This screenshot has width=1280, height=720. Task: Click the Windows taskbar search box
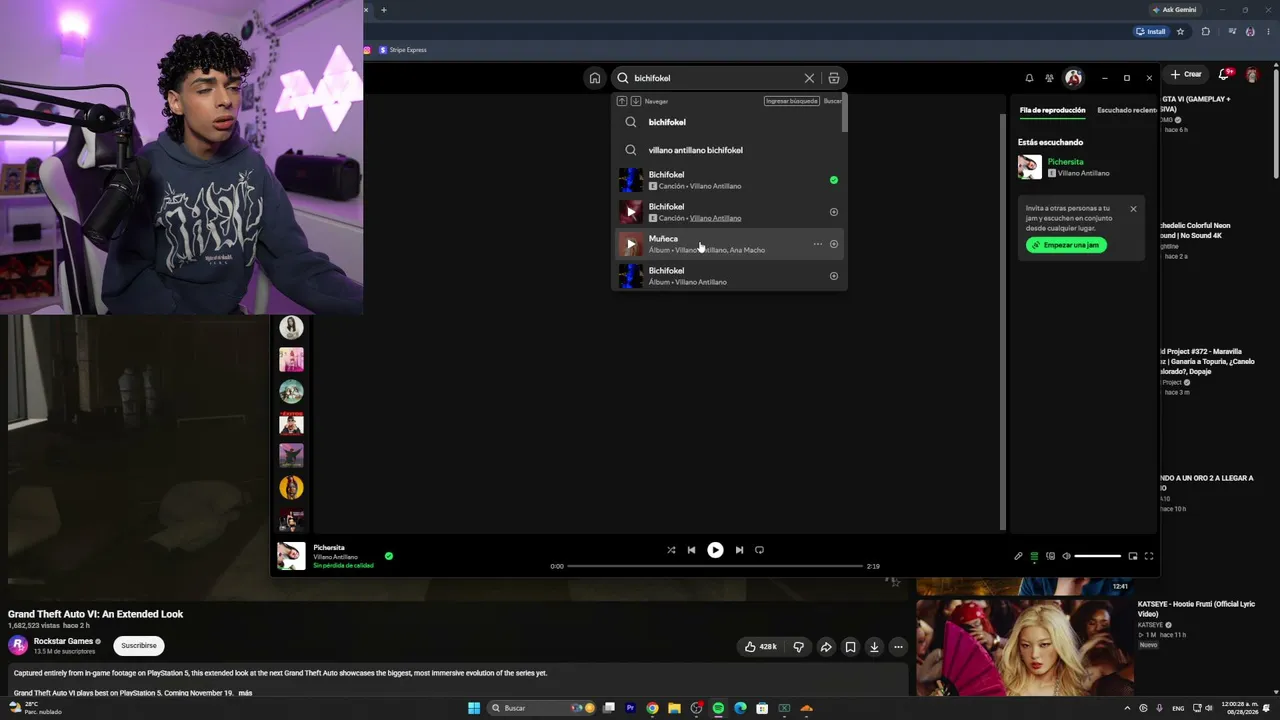[540, 708]
